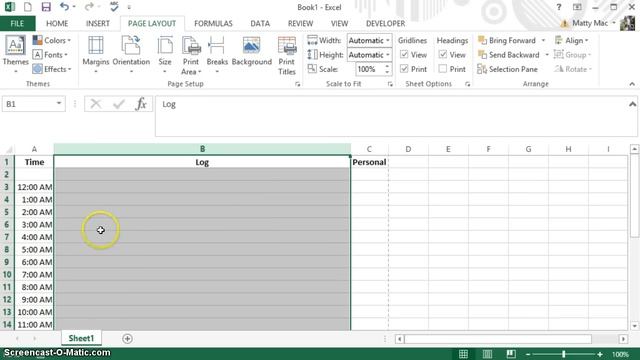640x360 pixels.
Task: Open Sheet Options dialog launcher
Action: 467,84
